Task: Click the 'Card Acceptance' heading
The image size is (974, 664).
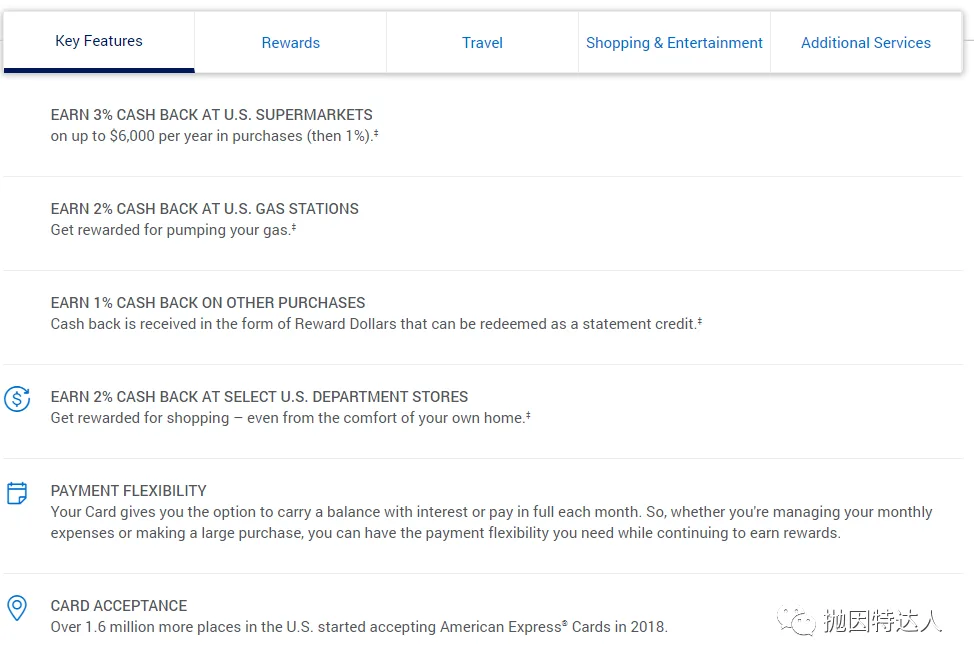Action: [x=119, y=606]
